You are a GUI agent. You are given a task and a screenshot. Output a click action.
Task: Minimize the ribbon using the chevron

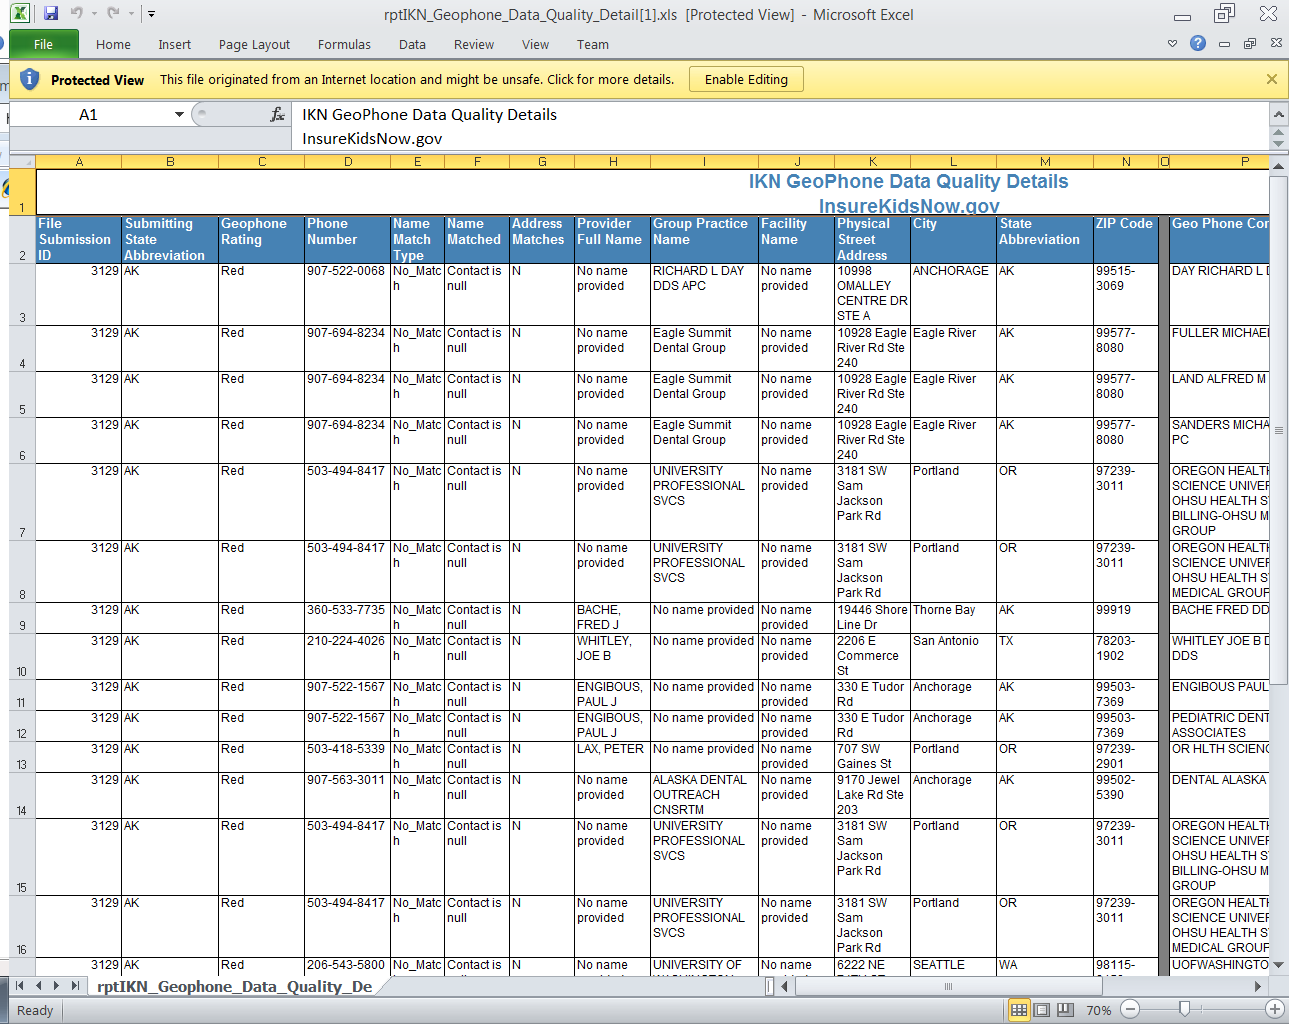[1172, 44]
